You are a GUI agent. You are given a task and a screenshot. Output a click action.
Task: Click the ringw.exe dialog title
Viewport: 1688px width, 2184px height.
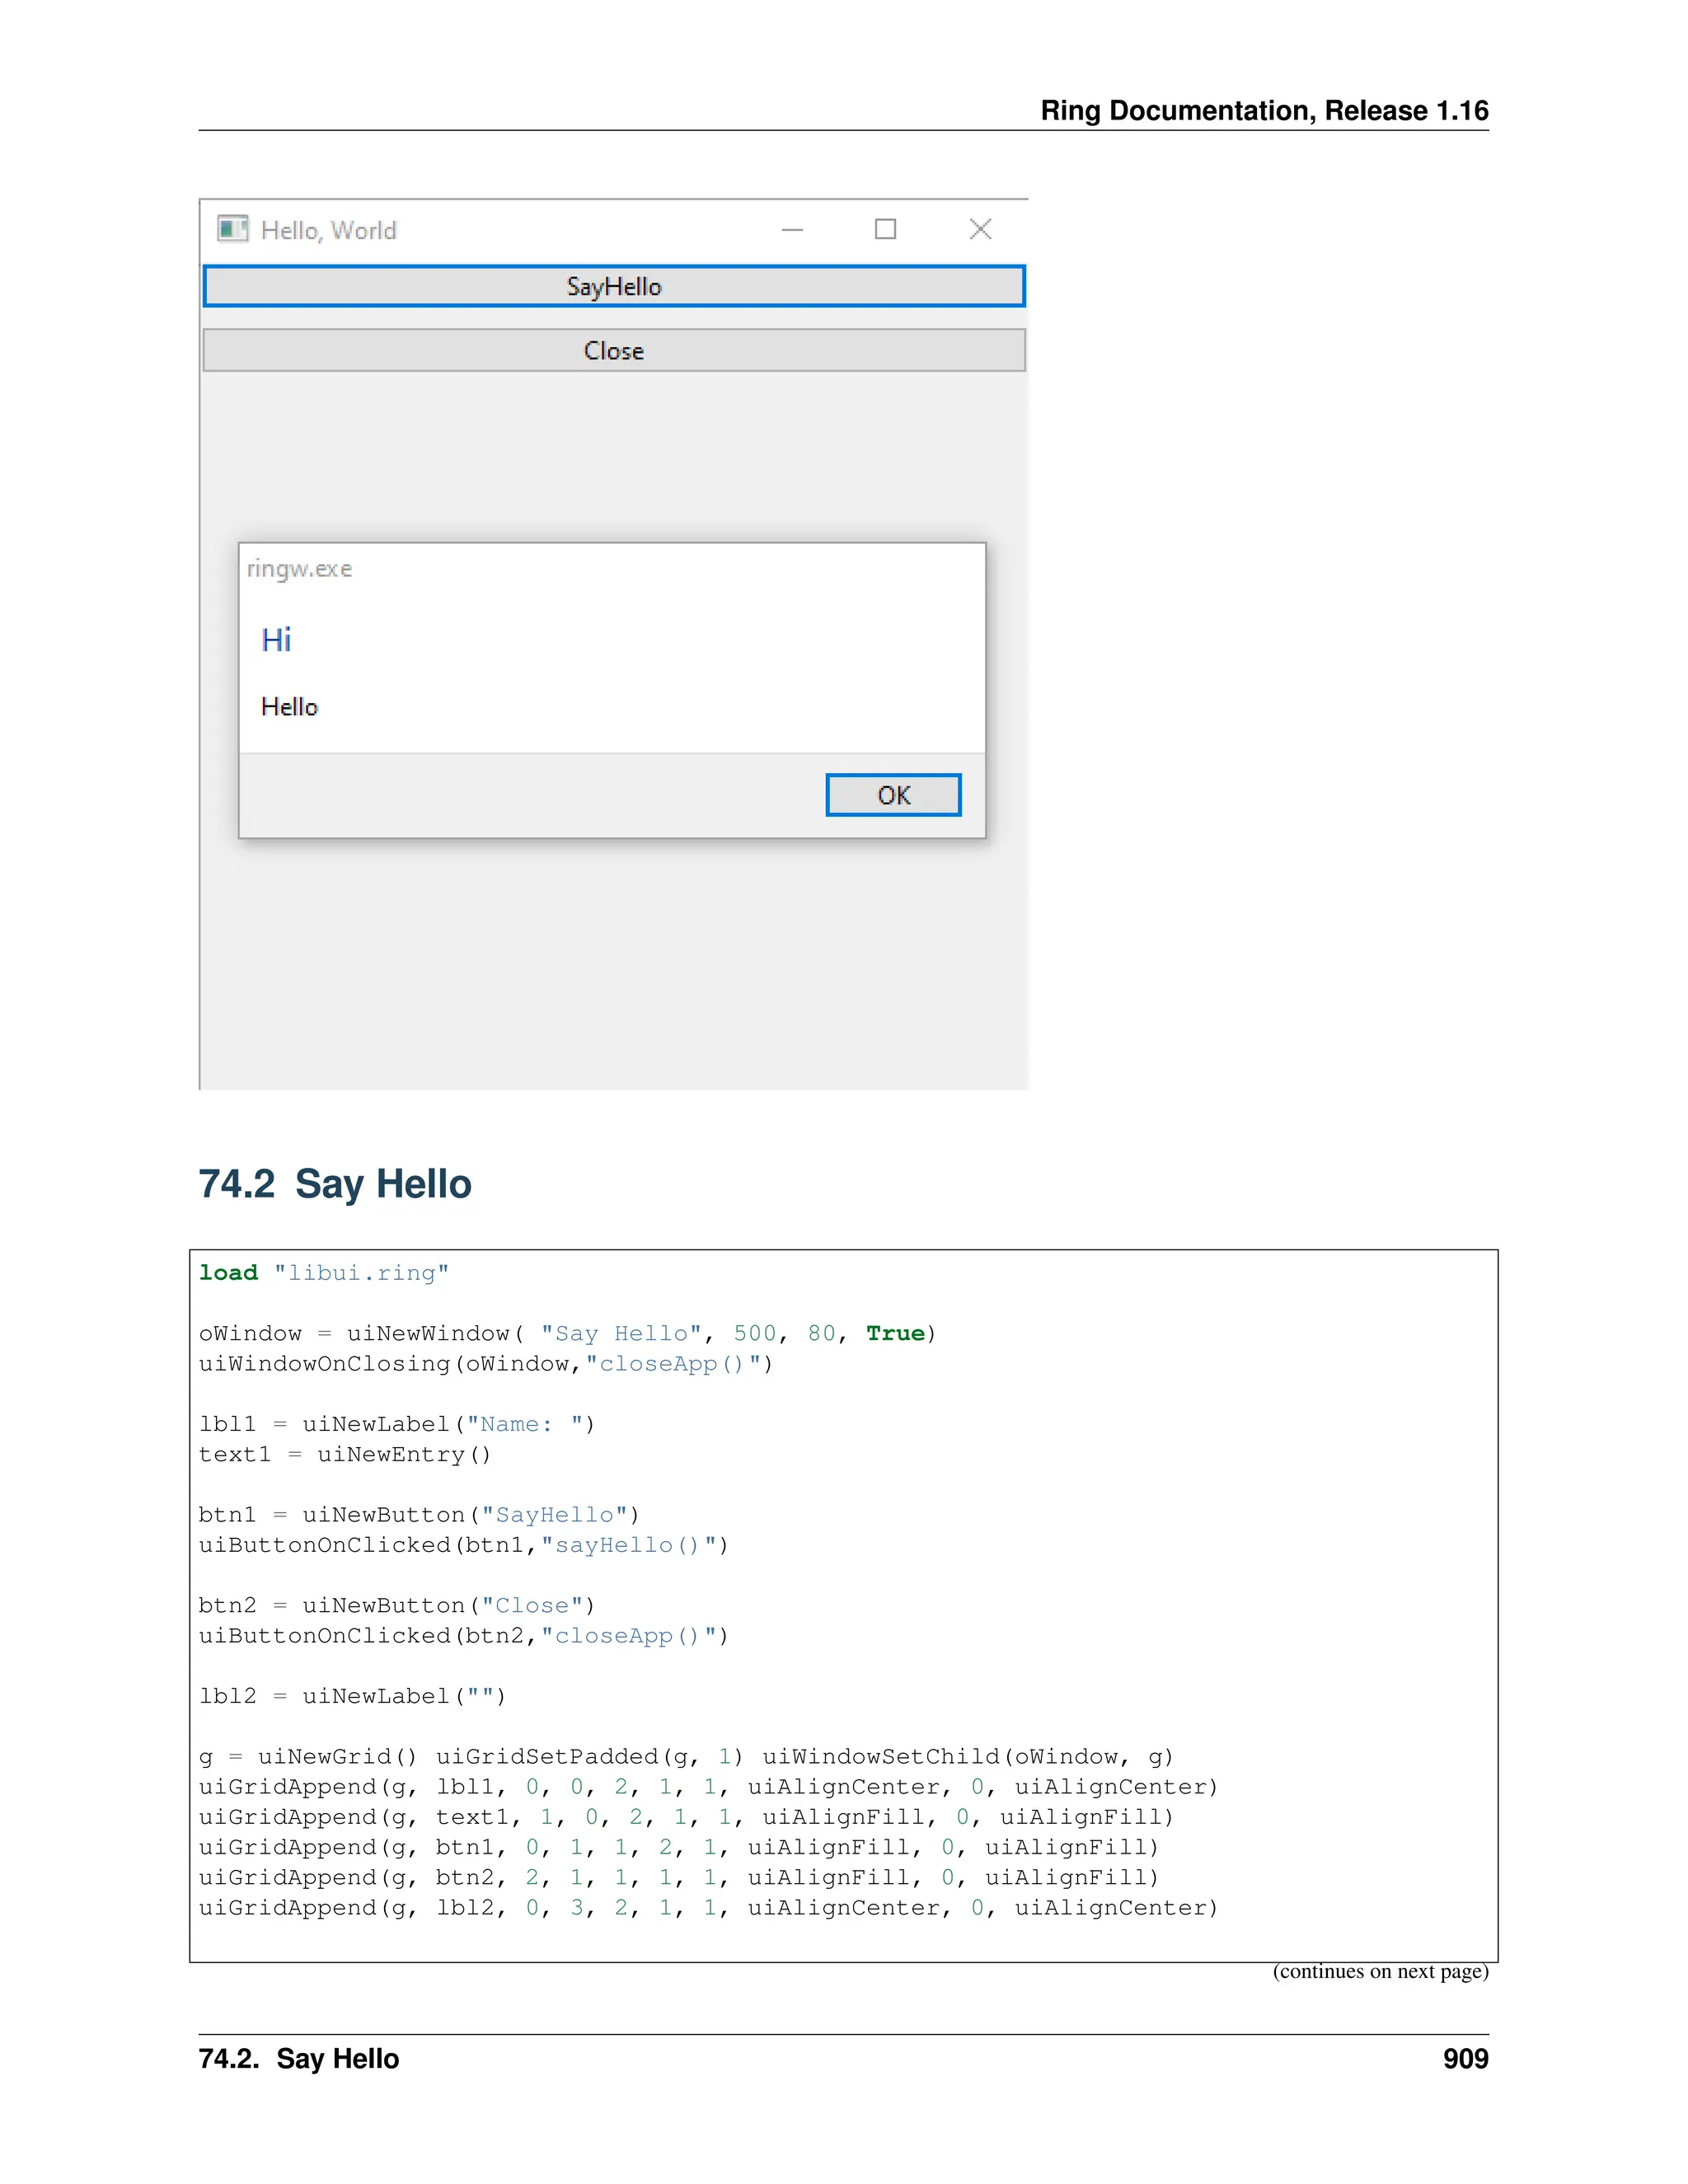[x=300, y=569]
